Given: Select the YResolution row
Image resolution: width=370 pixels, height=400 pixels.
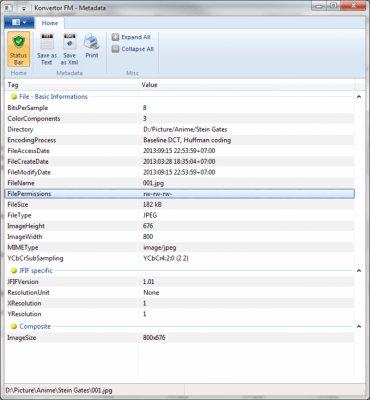Looking at the screenshot, I should 179,314.
